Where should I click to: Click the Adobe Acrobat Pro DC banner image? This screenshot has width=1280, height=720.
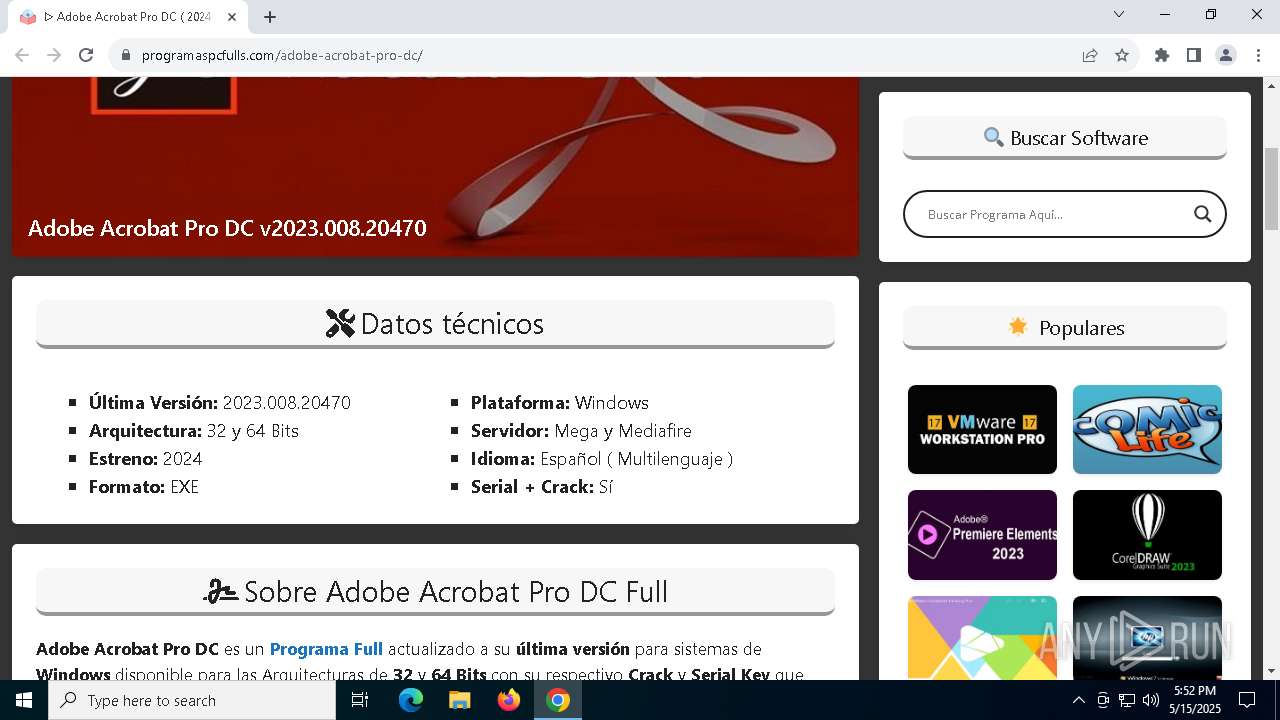click(435, 166)
